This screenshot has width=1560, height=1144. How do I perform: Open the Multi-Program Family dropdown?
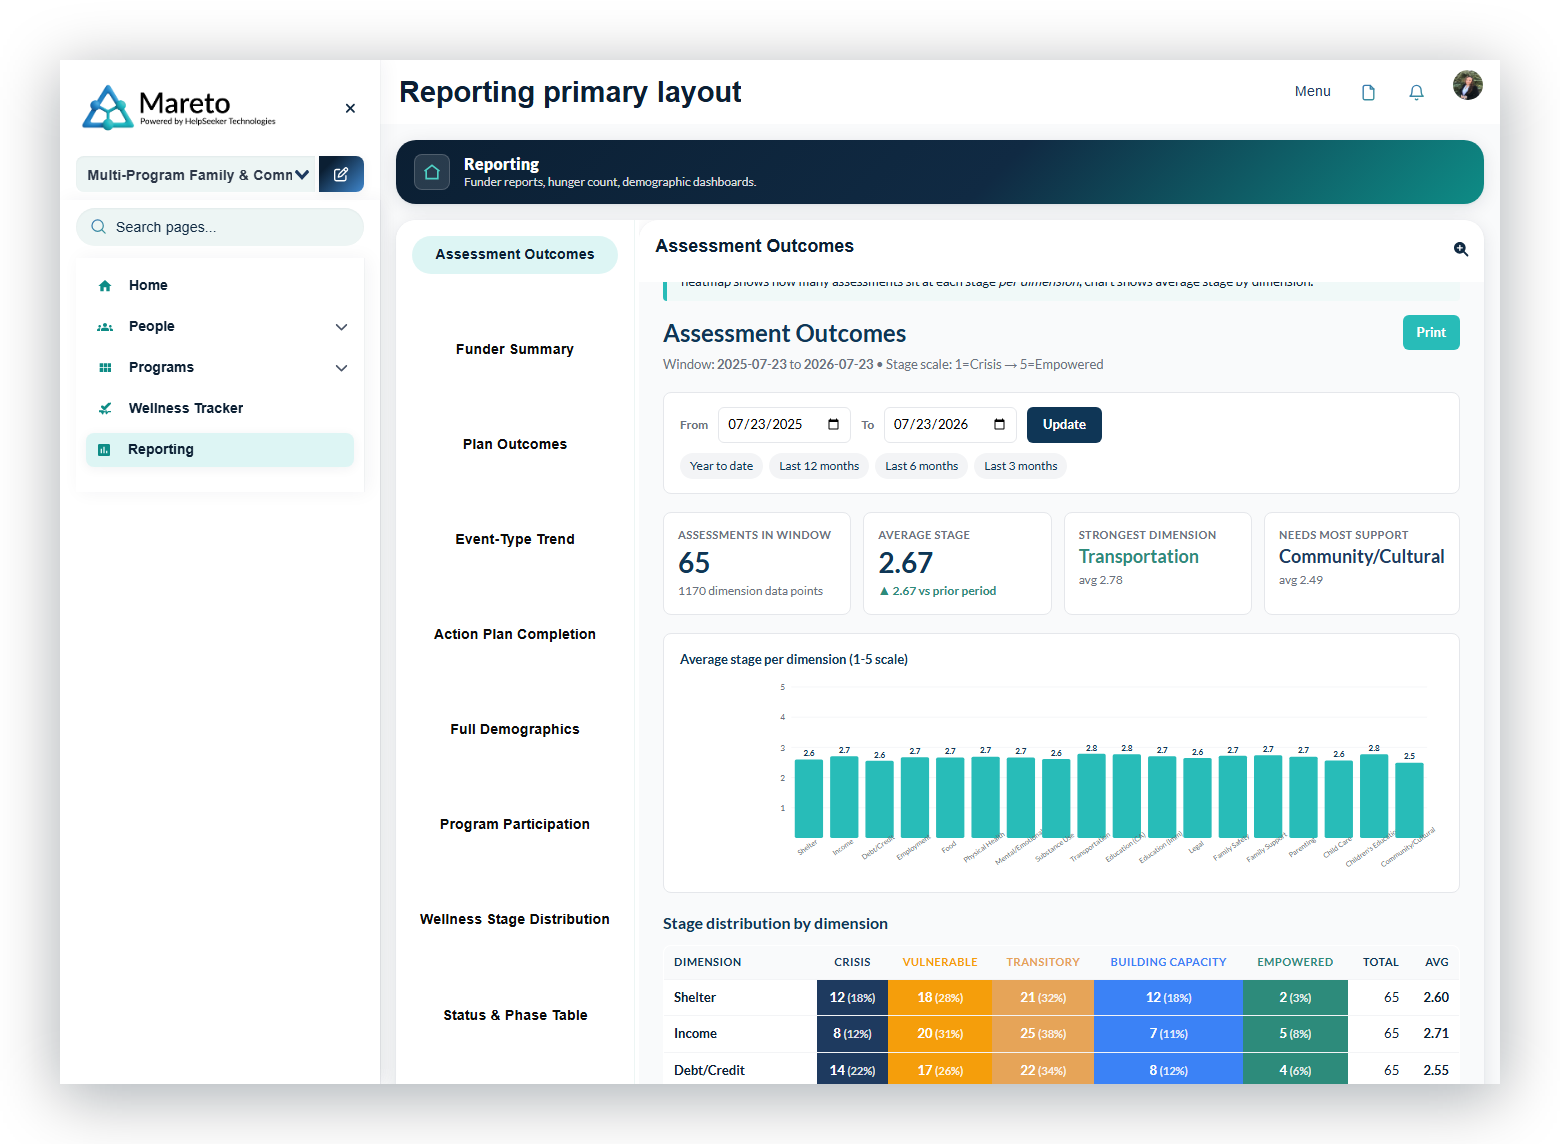pyautogui.click(x=197, y=174)
